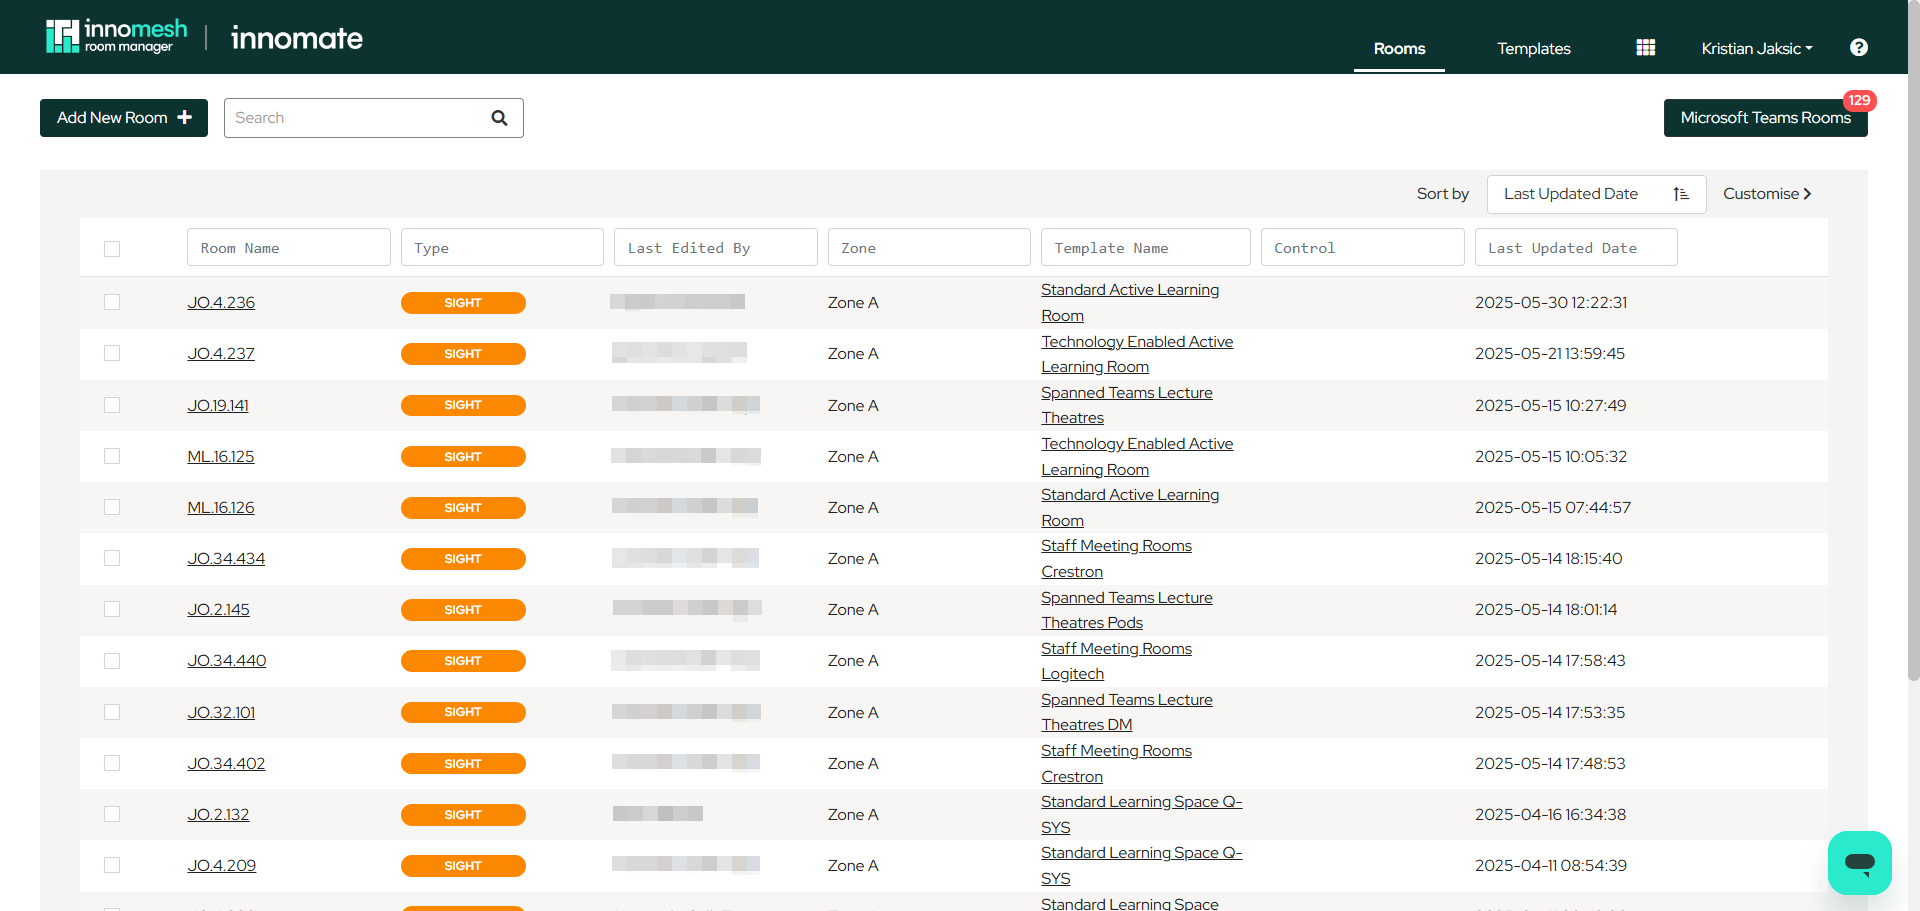Open room JO.34.434
Screen dimensions: 1920x911
226,558
